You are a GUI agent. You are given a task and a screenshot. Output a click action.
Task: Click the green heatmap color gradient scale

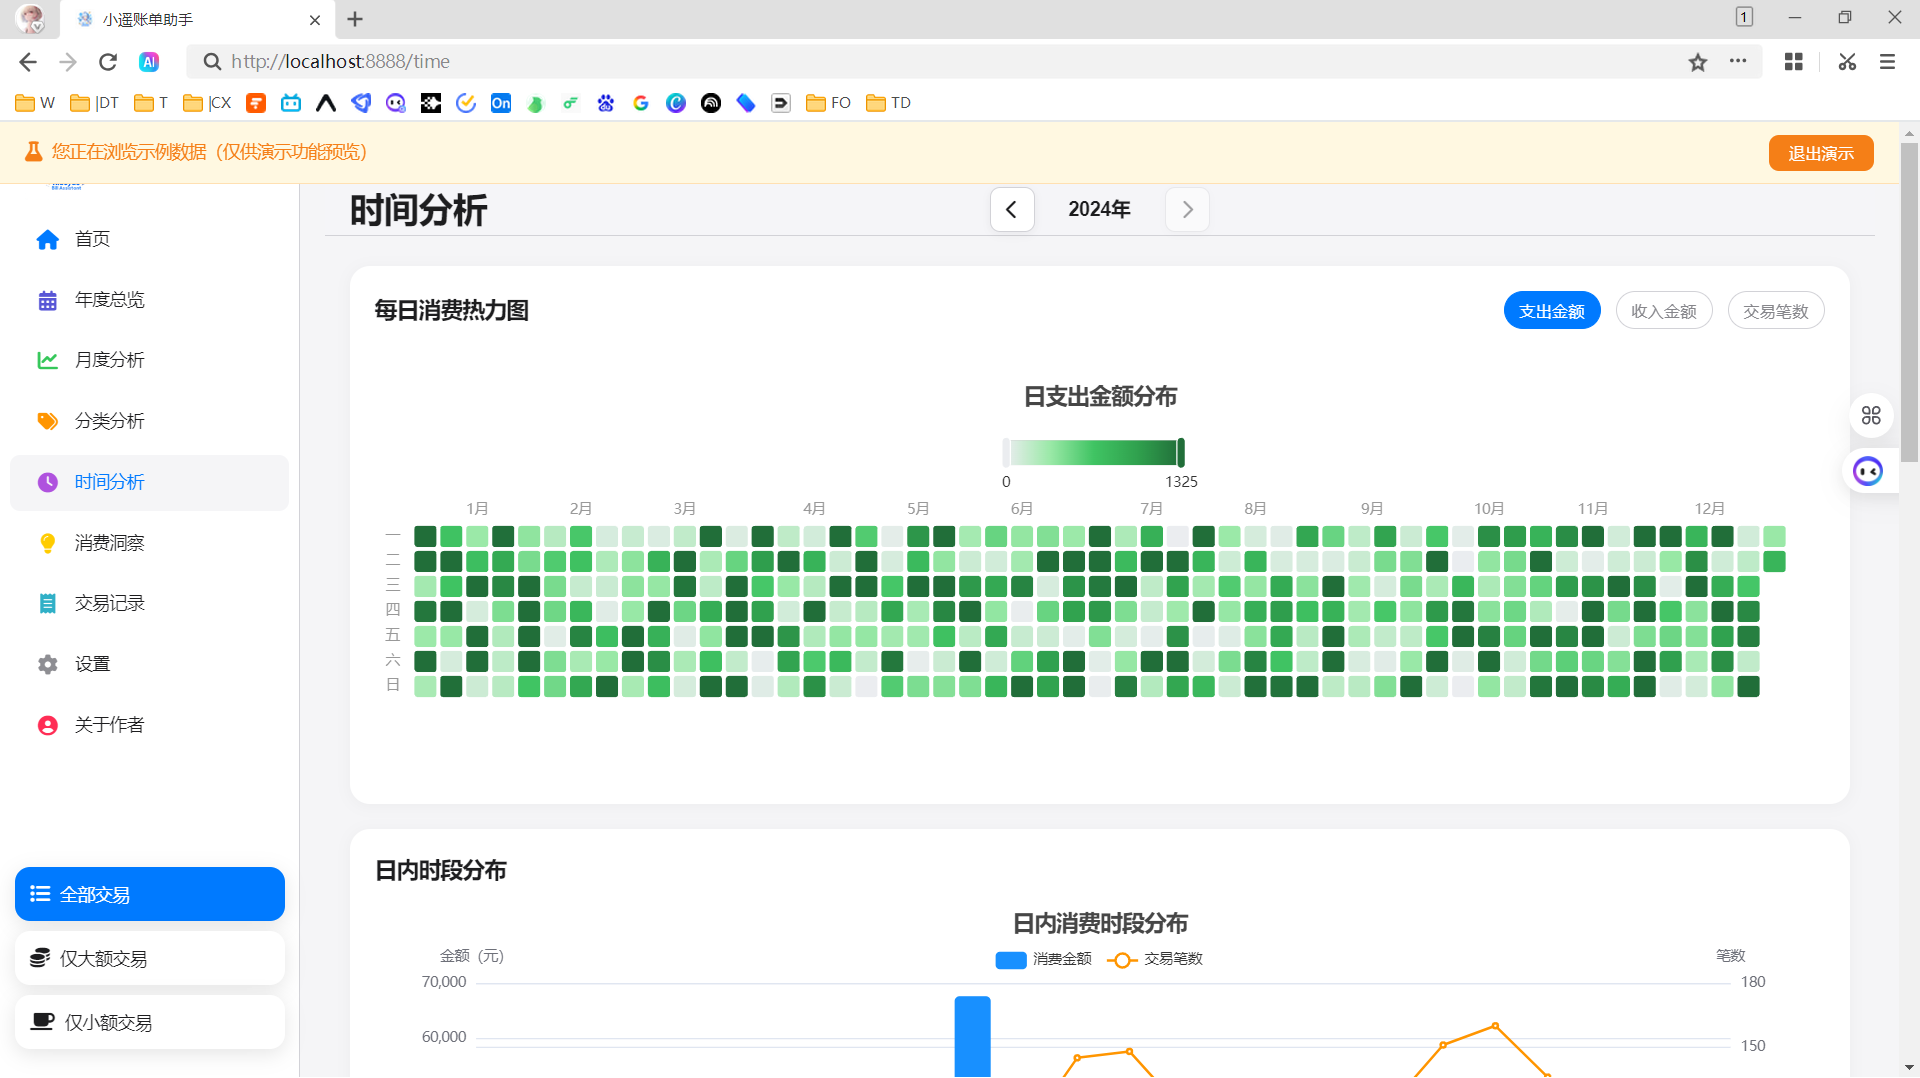click(x=1094, y=452)
